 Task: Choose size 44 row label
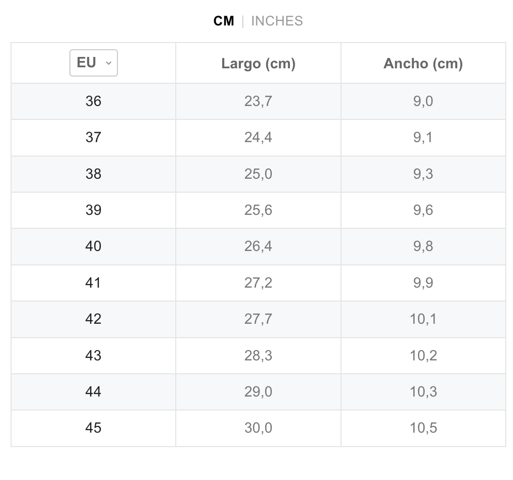pos(93,392)
